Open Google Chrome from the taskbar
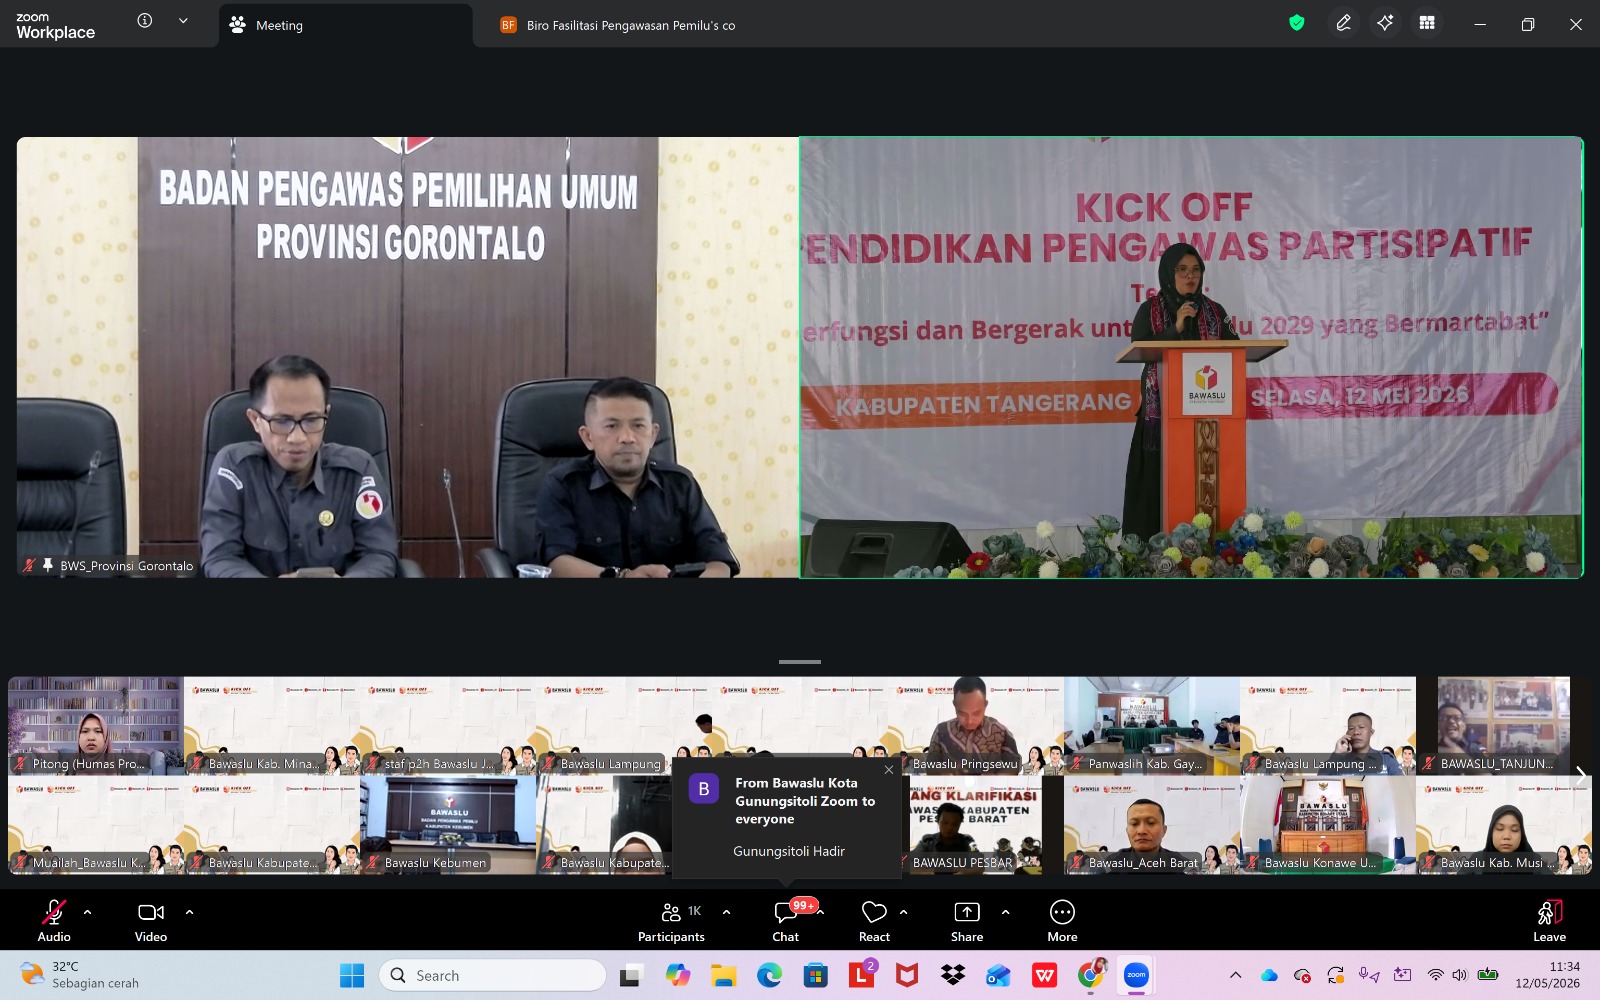Image resolution: width=1600 pixels, height=1000 pixels. click(x=1091, y=975)
